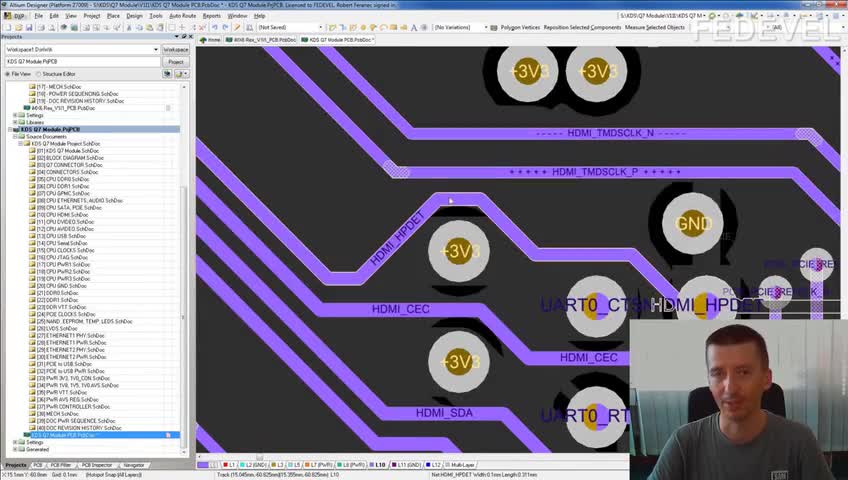Click the panel refresh structure icon
The image size is (848, 480).
pyautogui.click(x=168, y=74)
